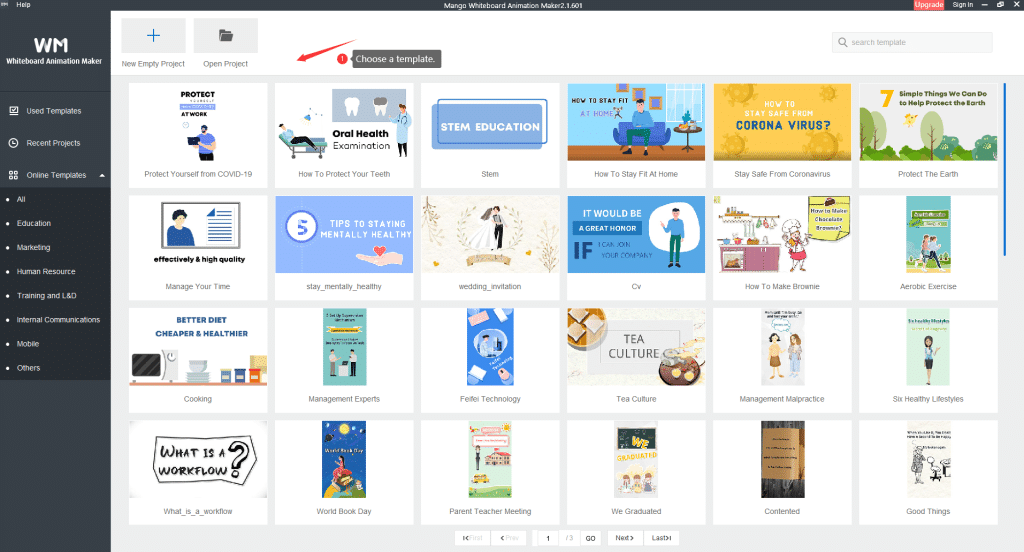Go to the Next page of templates
Viewport: 1024px width, 552px height.
pyautogui.click(x=624, y=538)
